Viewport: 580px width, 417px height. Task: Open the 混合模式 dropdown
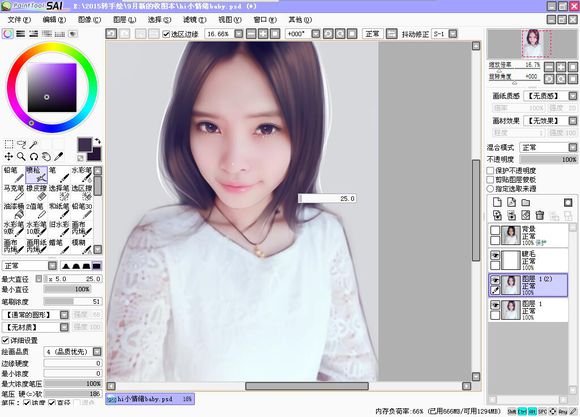[548, 147]
